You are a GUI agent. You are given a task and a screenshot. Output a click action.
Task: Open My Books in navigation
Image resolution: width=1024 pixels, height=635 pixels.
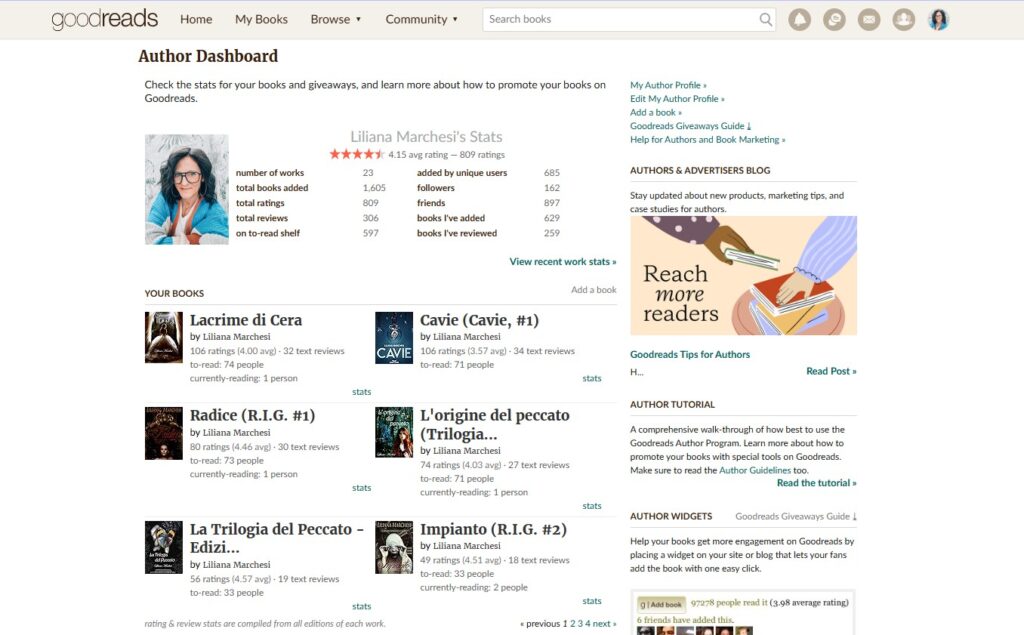pyautogui.click(x=261, y=20)
